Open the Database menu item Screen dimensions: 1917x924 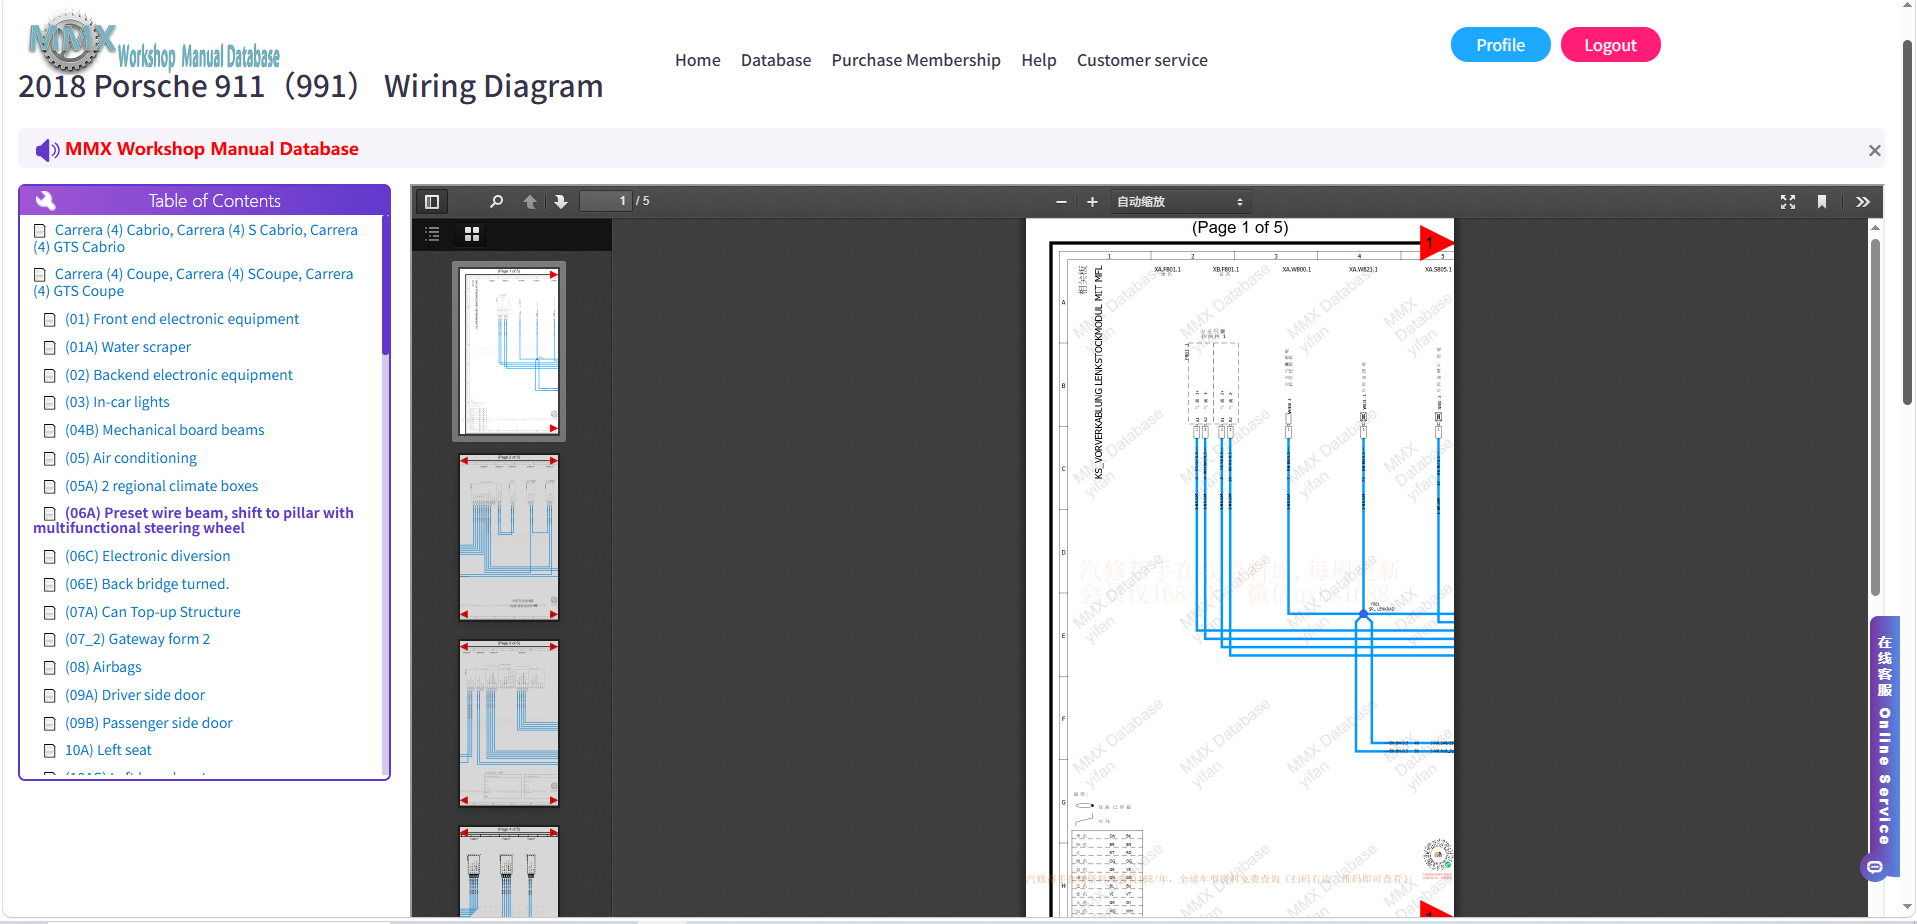pyautogui.click(x=776, y=60)
